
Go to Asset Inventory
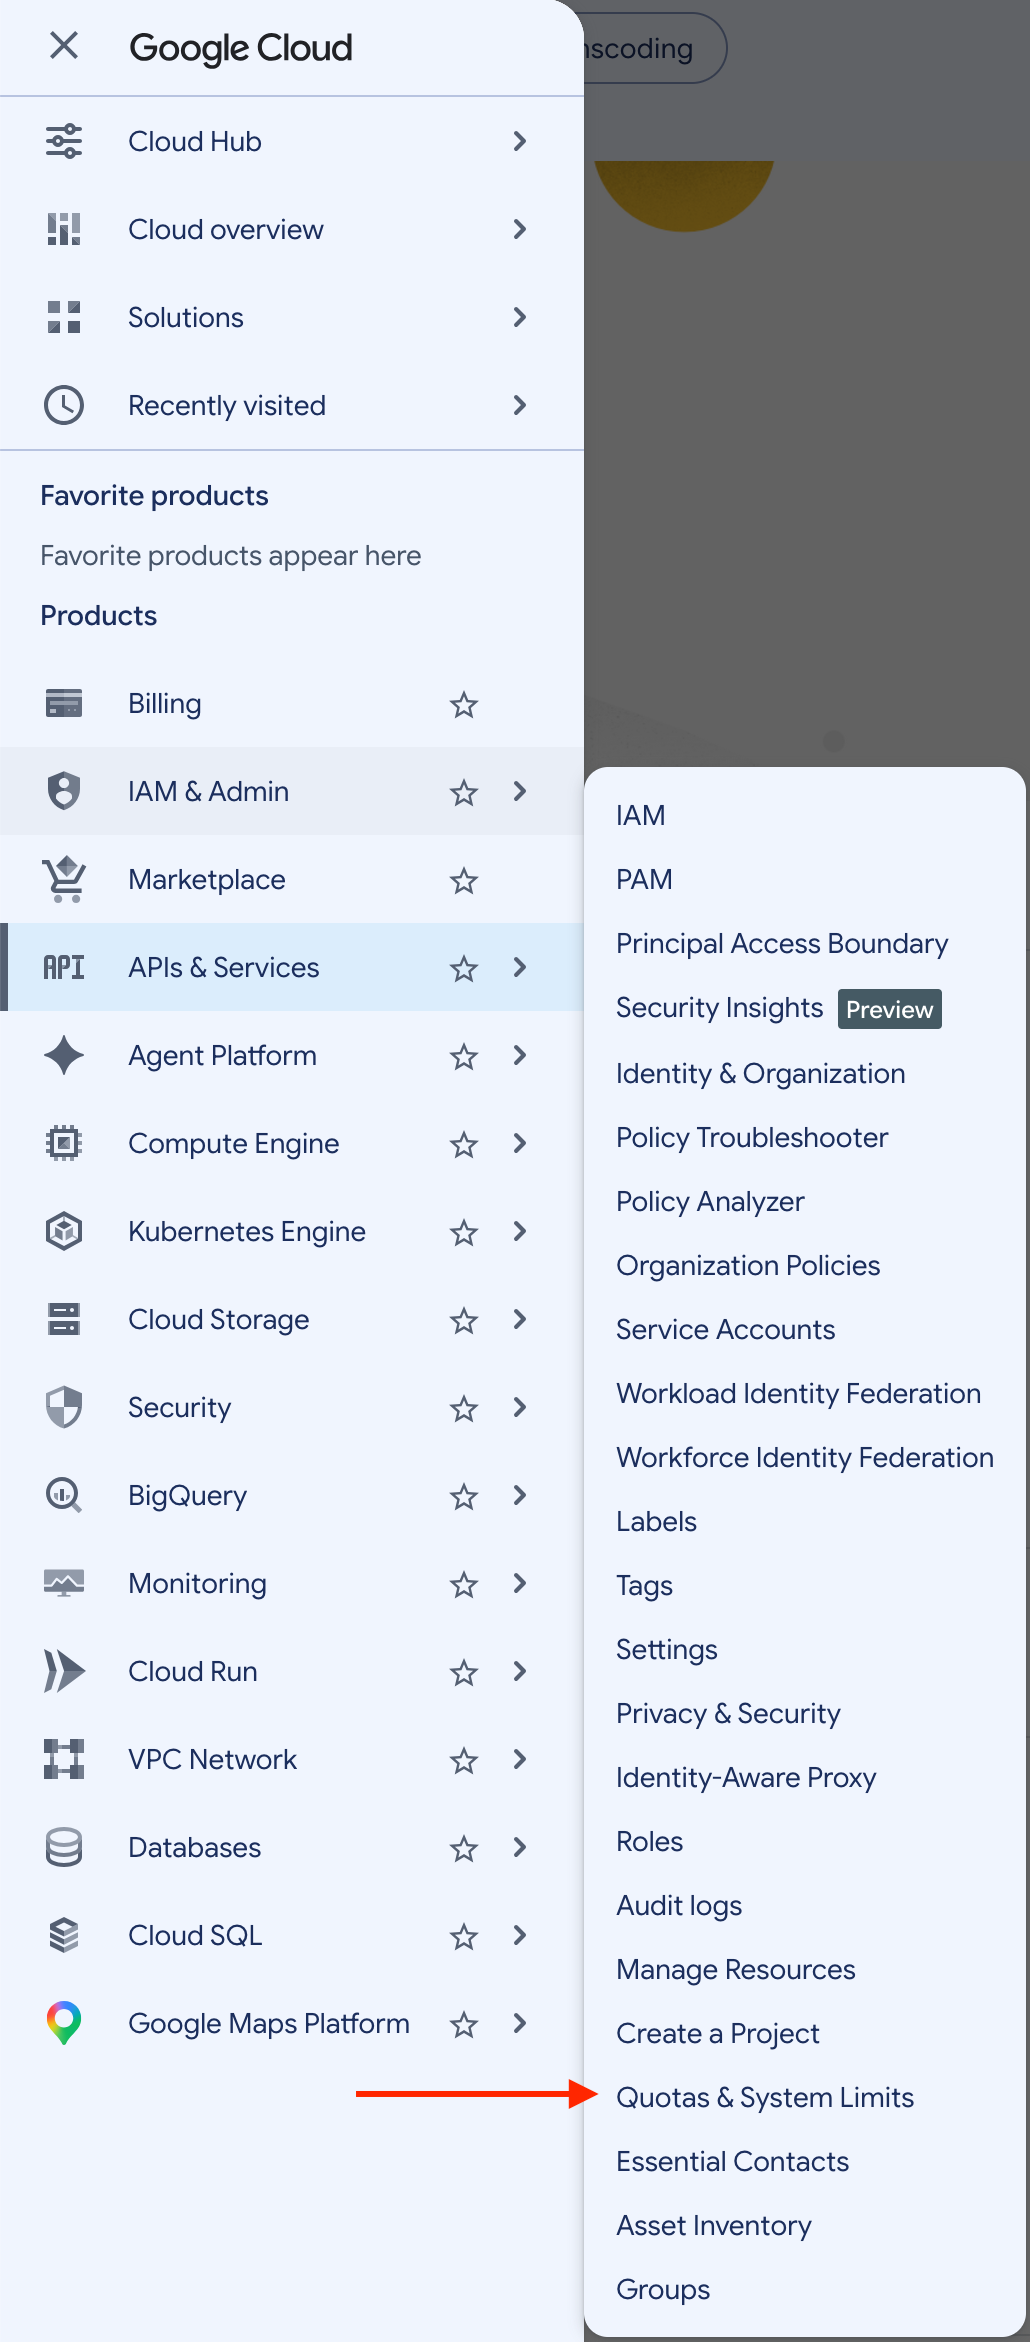[714, 2225]
